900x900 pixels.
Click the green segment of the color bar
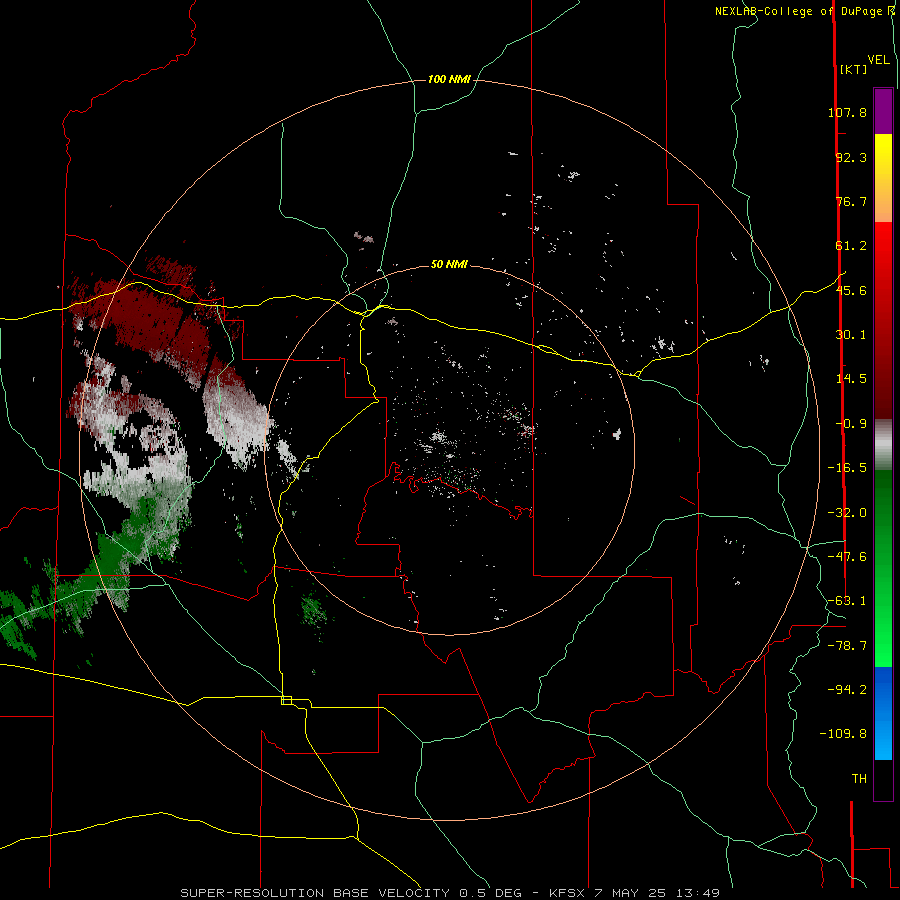(883, 568)
